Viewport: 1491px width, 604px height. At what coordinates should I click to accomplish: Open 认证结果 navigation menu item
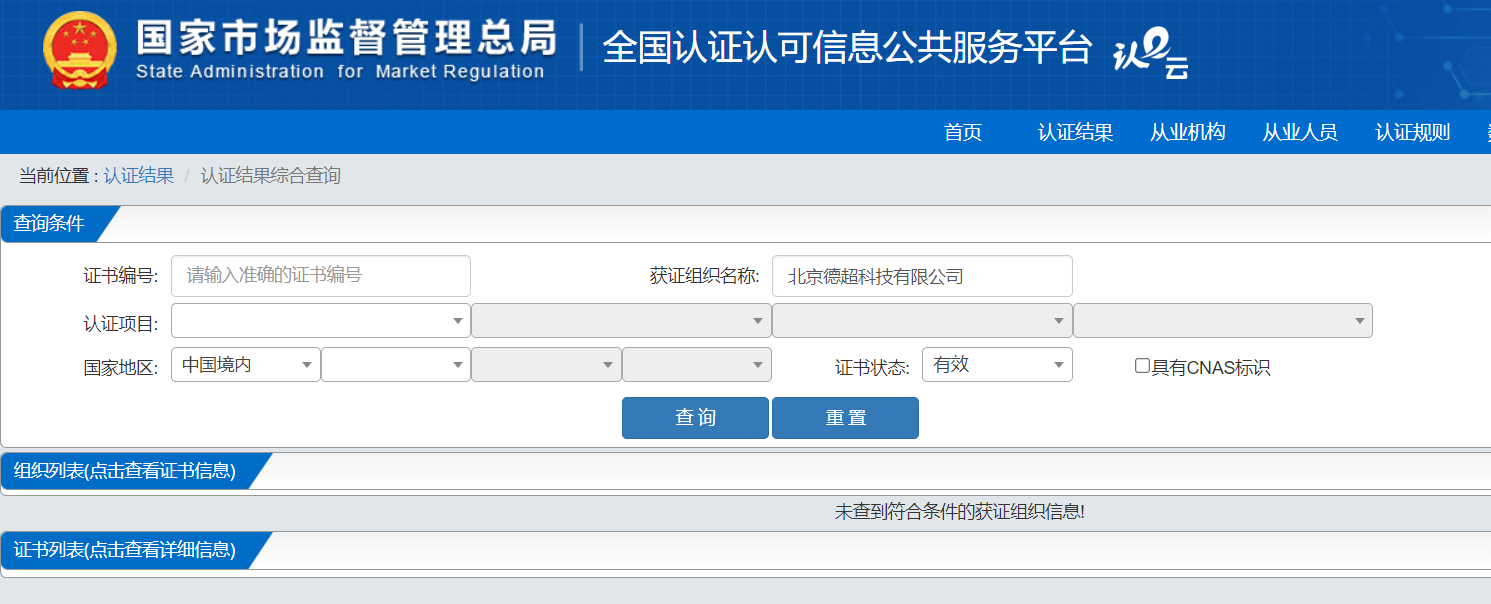click(x=1075, y=132)
